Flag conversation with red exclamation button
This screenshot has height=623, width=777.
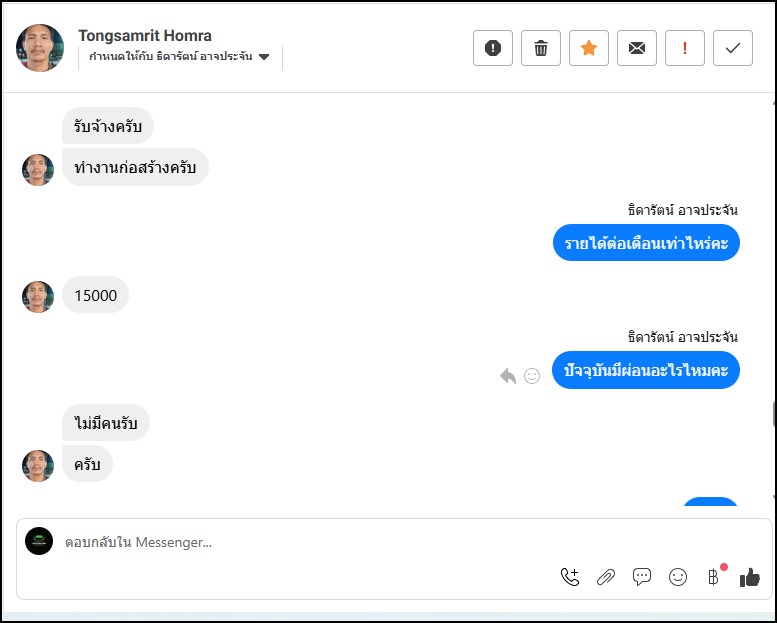[x=685, y=48]
